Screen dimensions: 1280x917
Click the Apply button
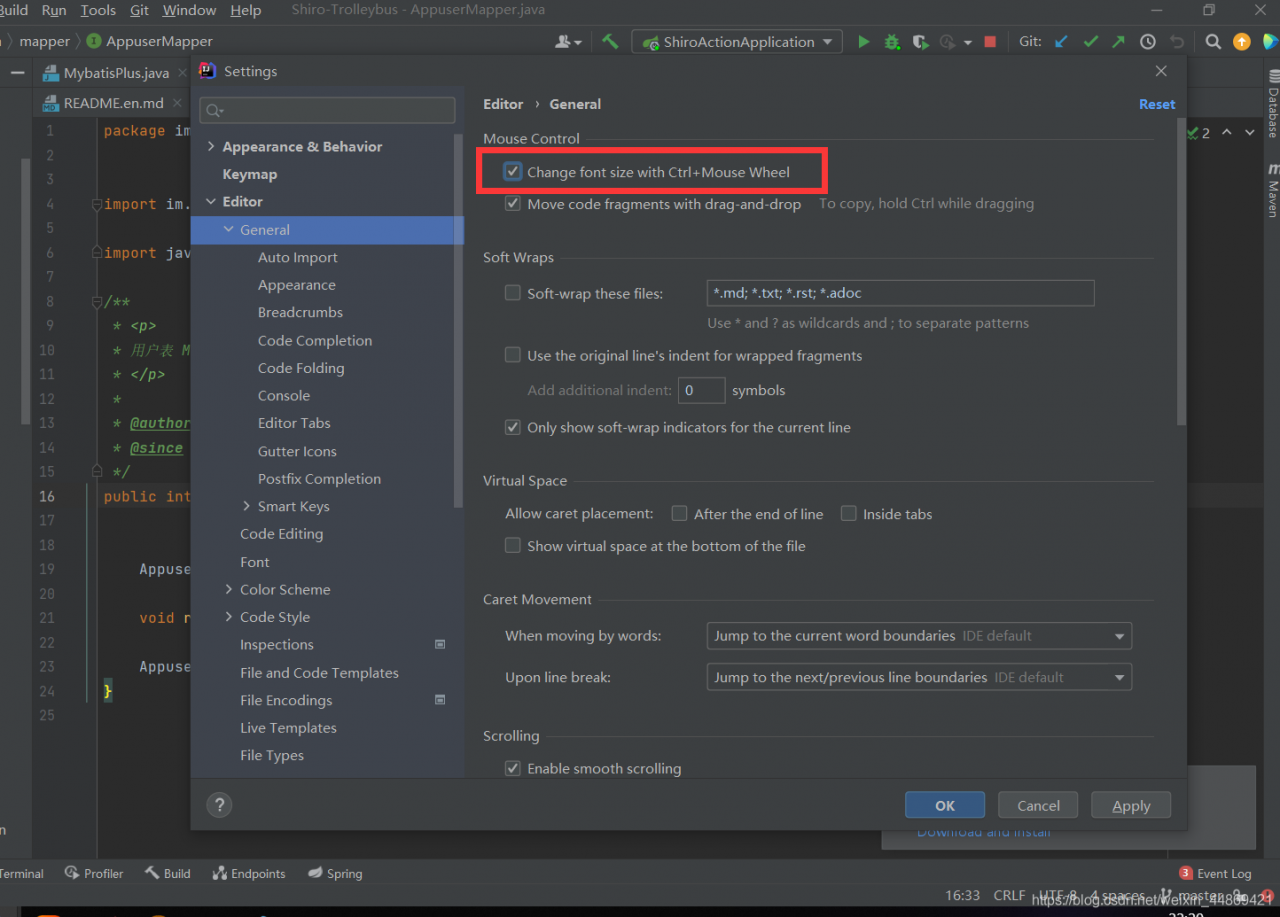[x=1131, y=805]
